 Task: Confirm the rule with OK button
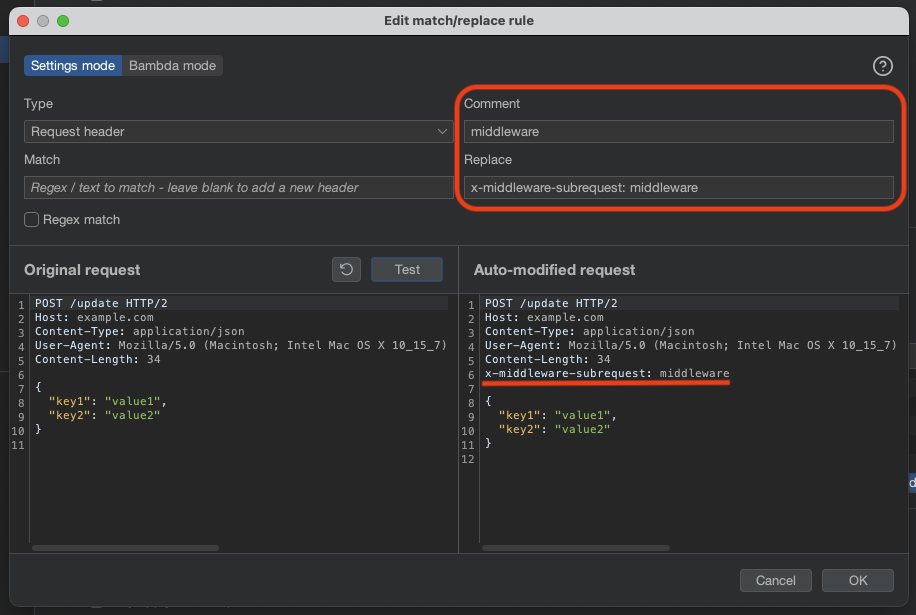(x=858, y=581)
